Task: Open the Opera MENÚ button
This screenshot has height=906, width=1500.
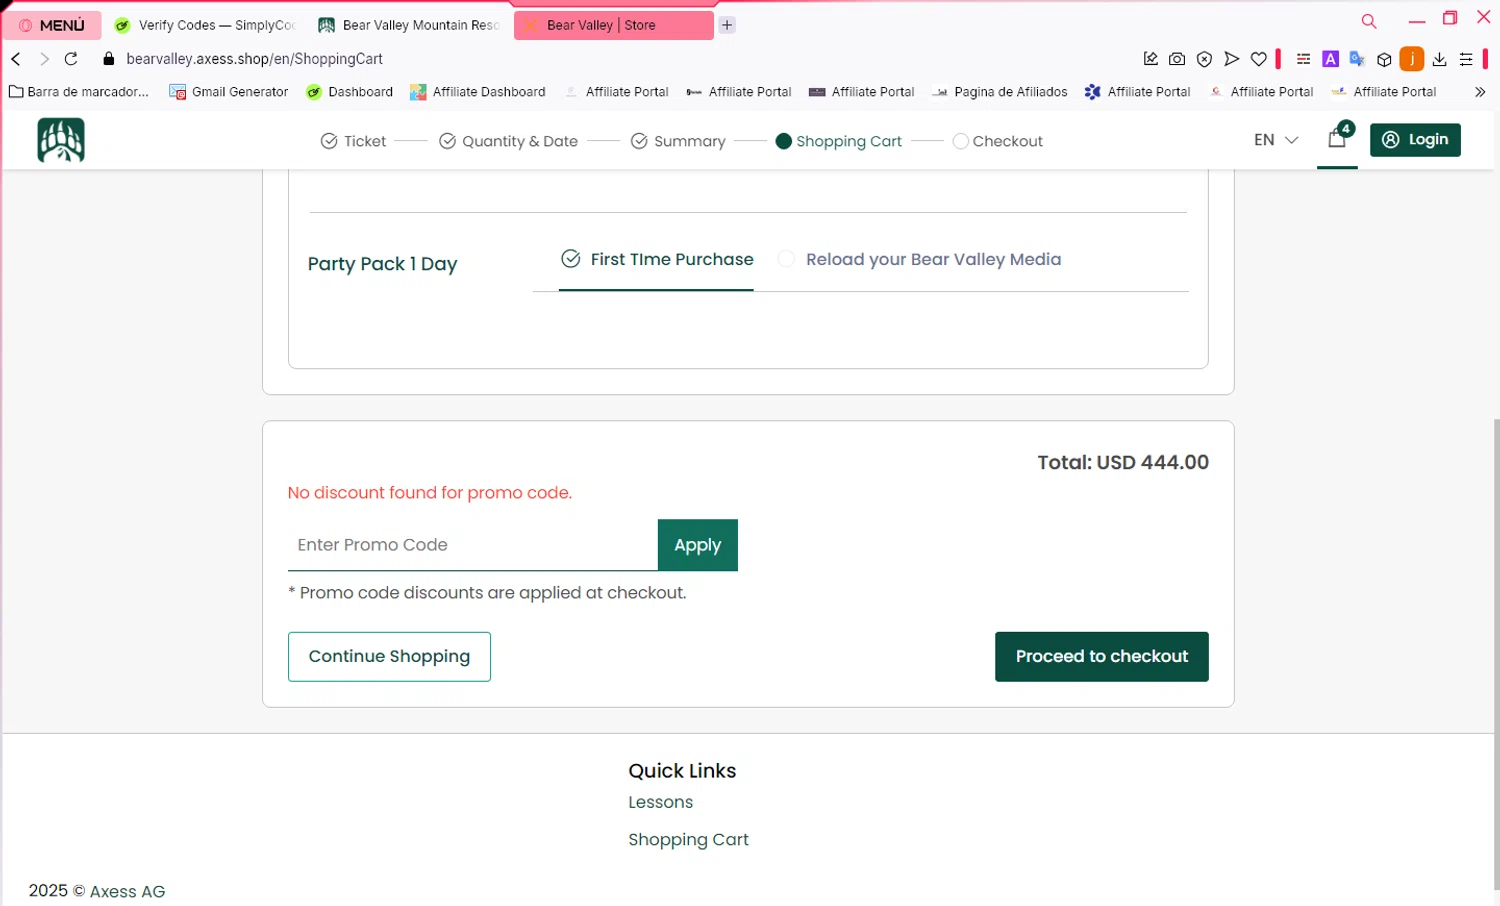Action: click(x=52, y=25)
